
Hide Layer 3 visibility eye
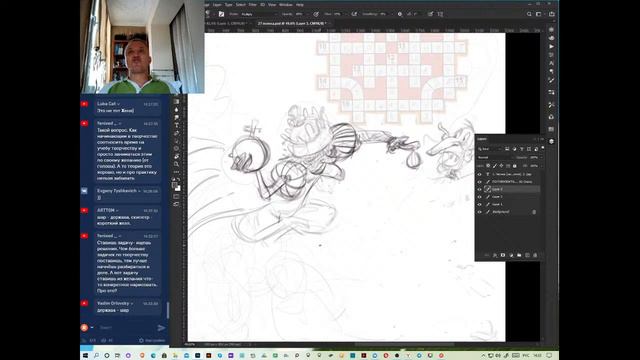tap(480, 189)
